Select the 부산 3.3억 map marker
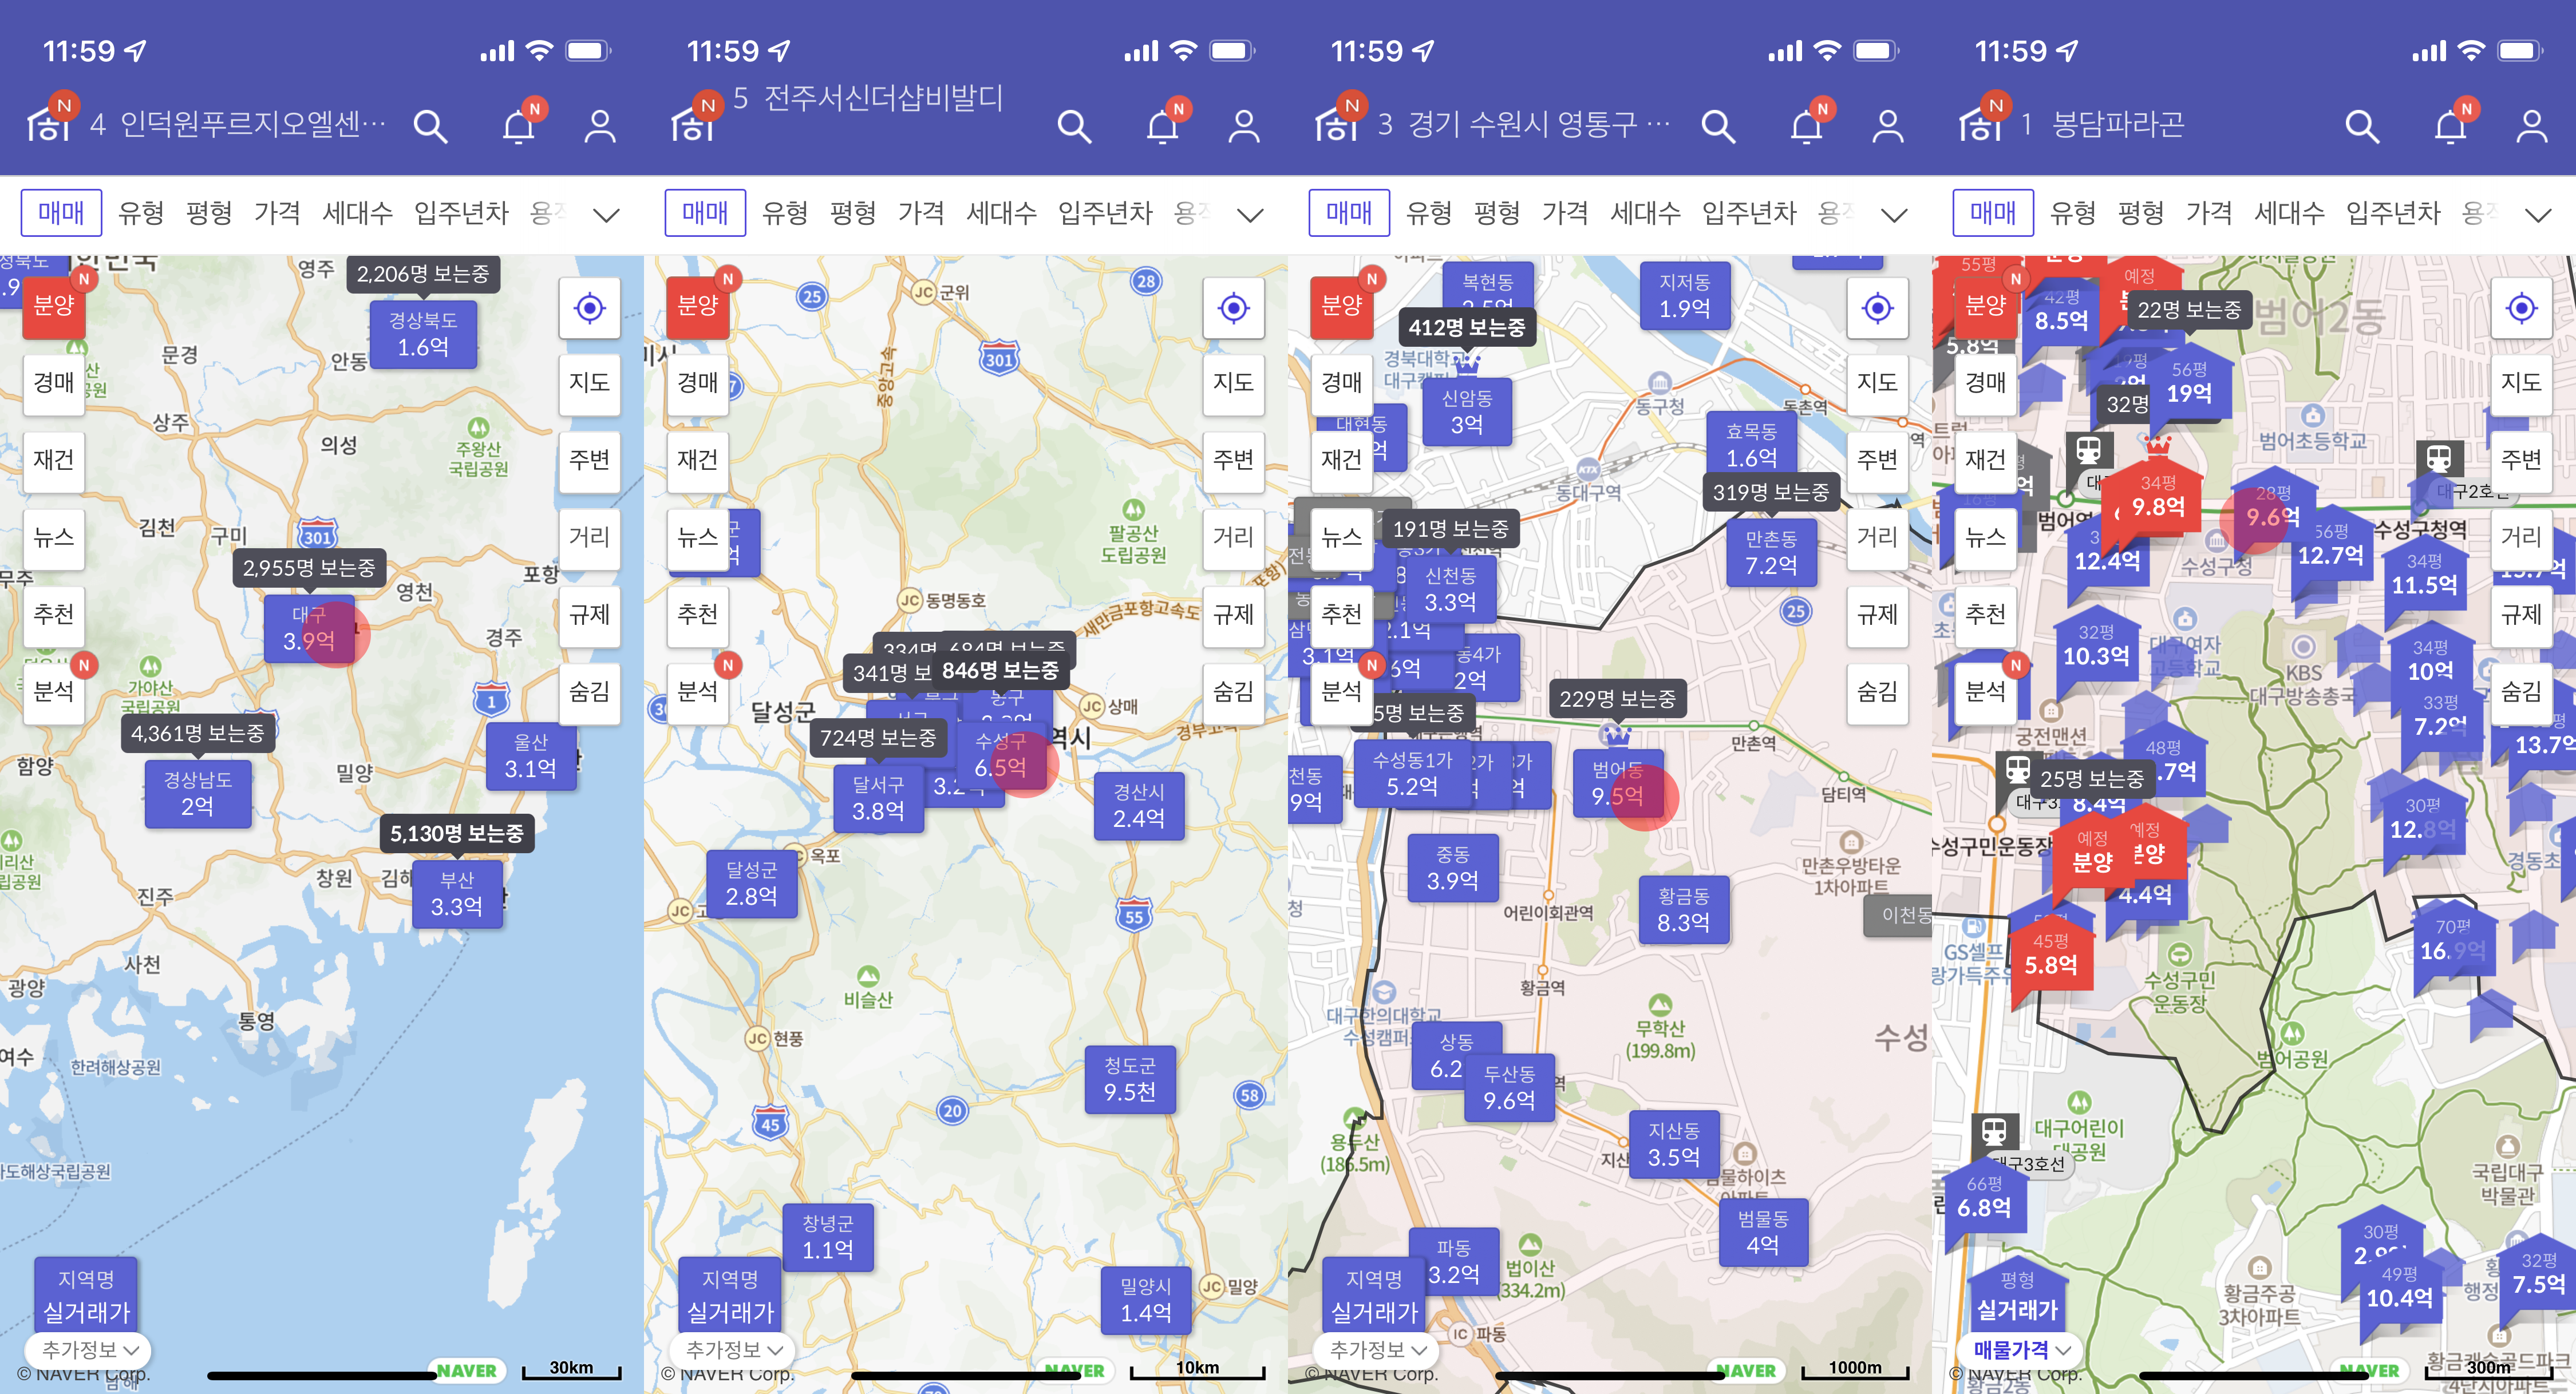 (x=457, y=894)
